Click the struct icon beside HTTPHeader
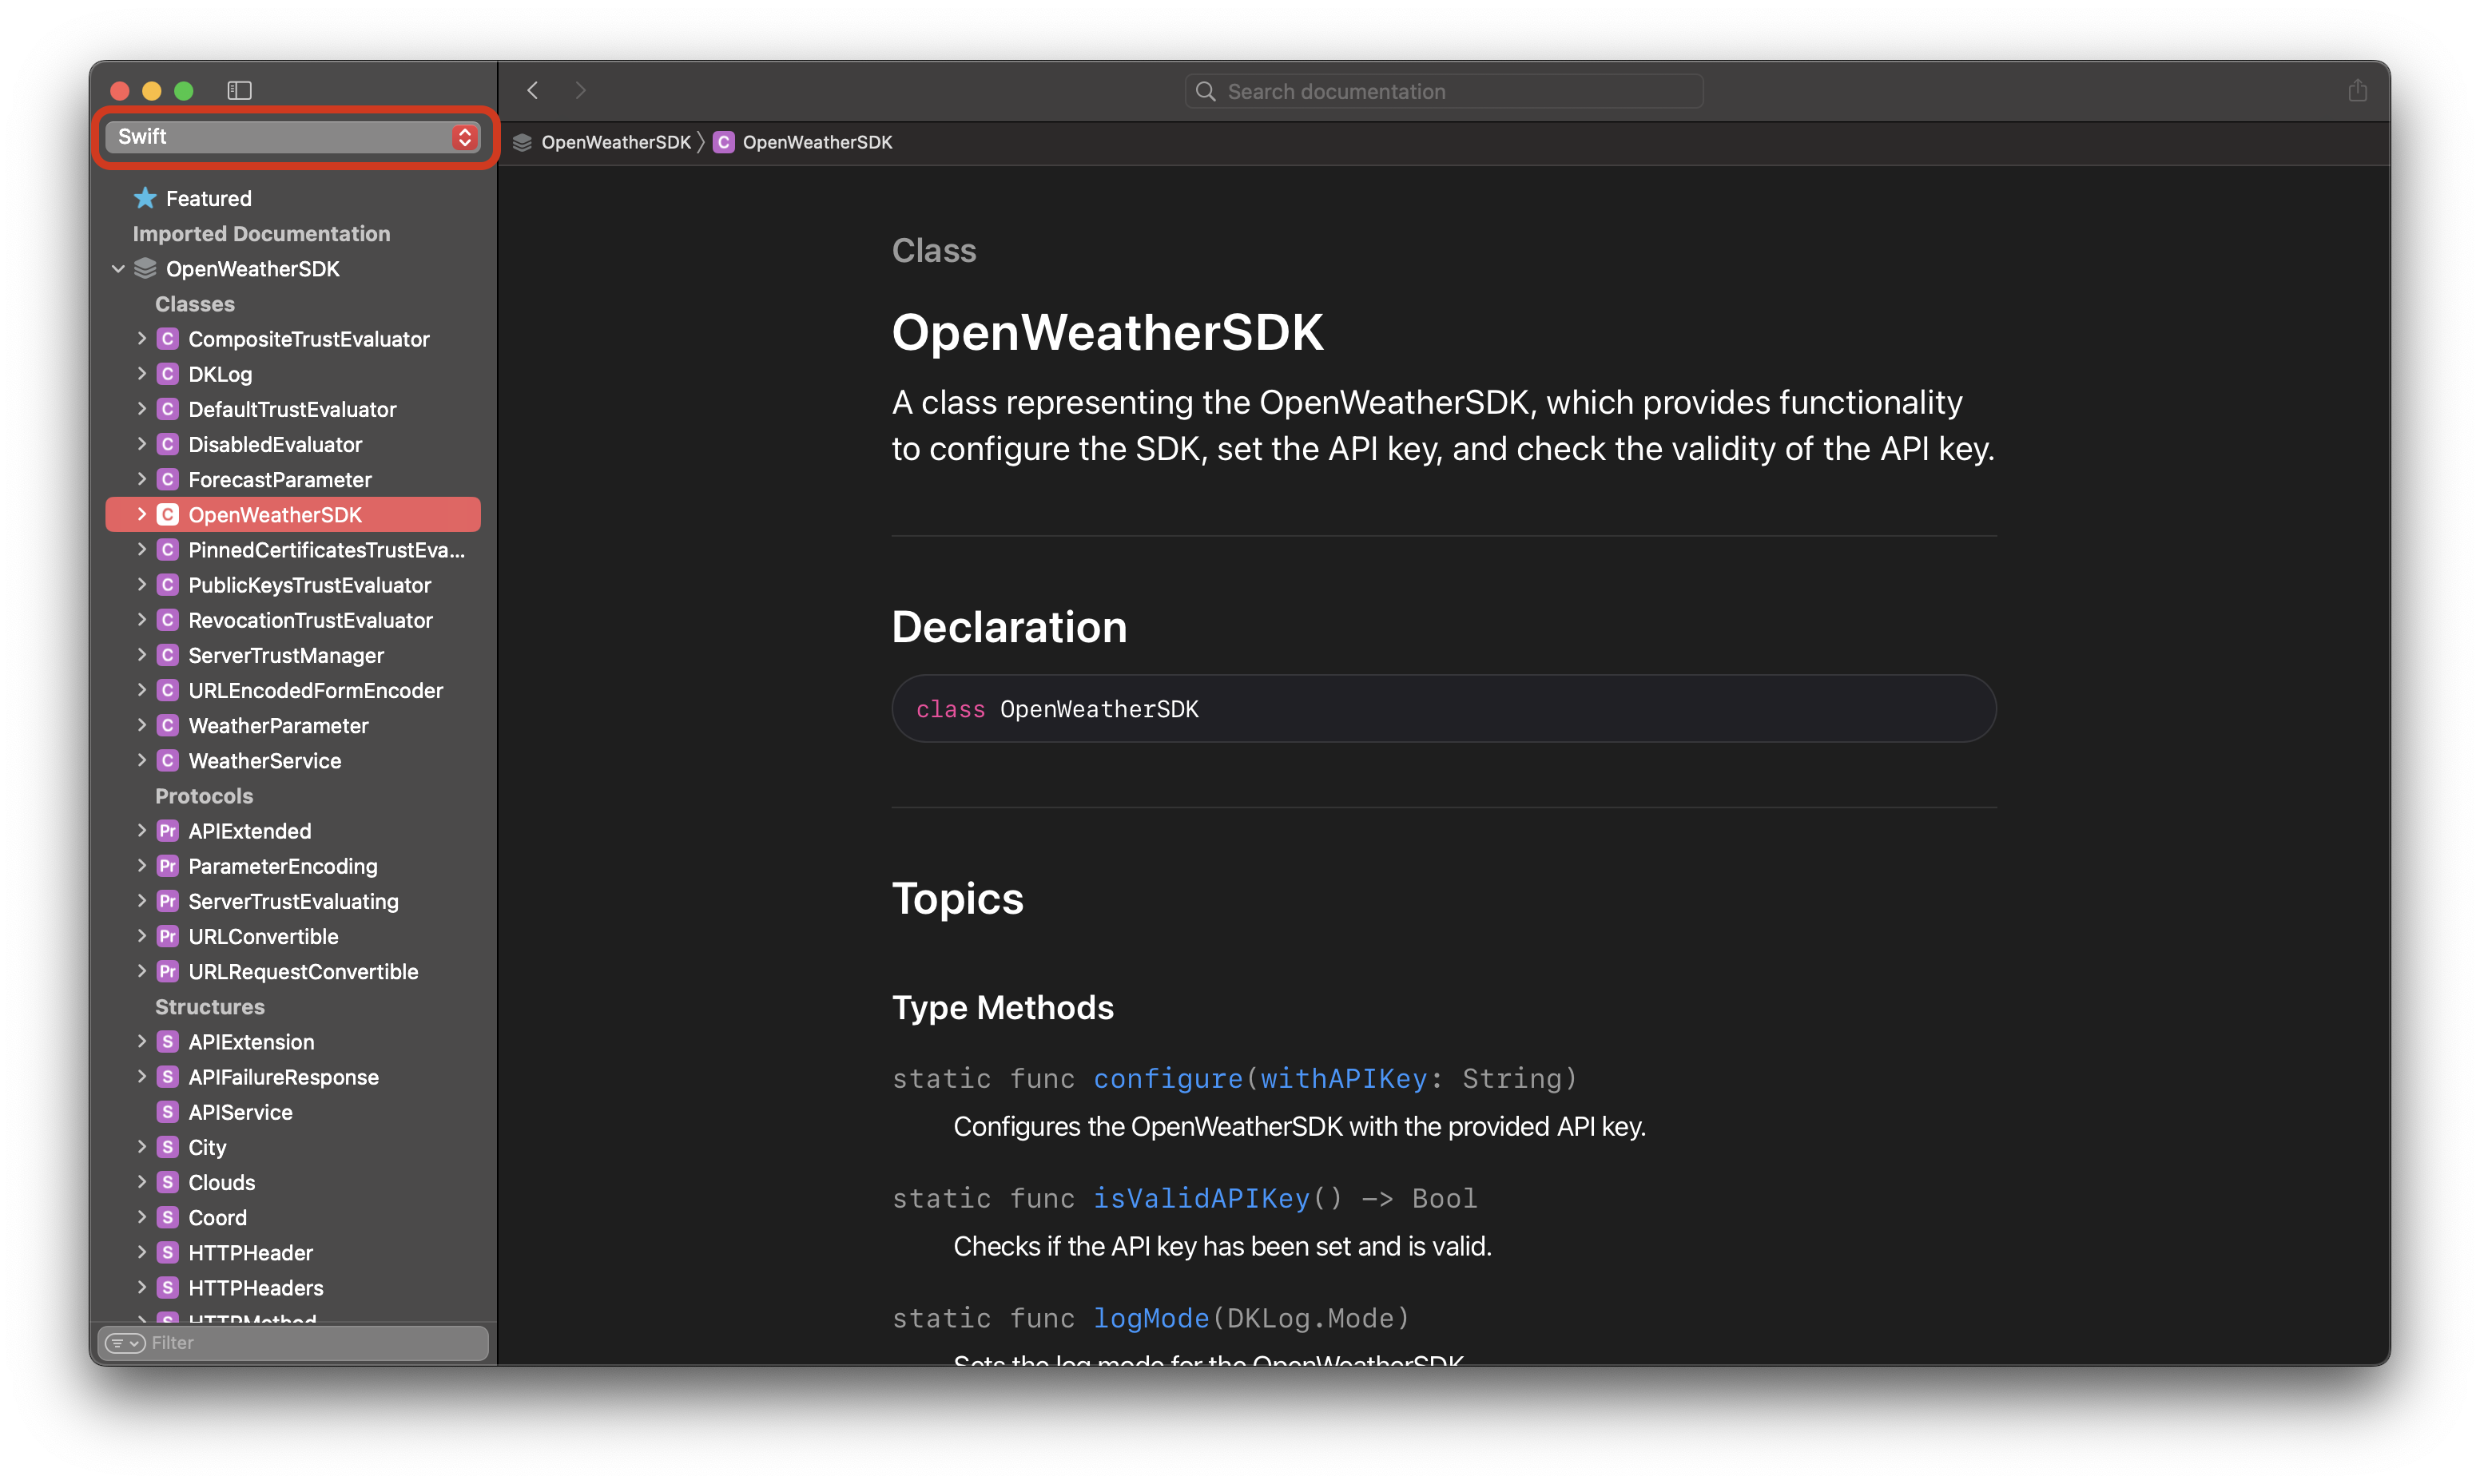 [x=168, y=1252]
